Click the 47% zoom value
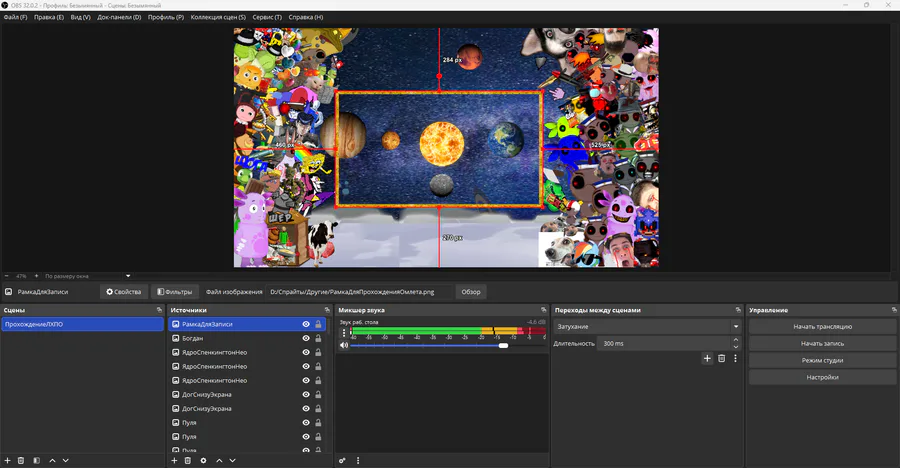The height and width of the screenshot is (468, 900). click(x=21, y=276)
